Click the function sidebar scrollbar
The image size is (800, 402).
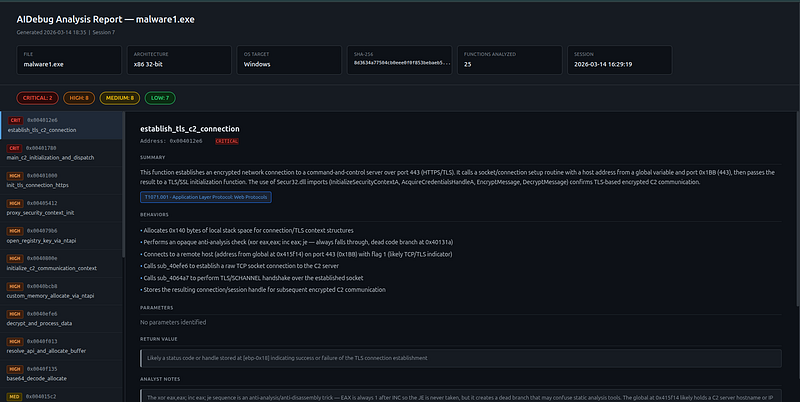point(123,184)
